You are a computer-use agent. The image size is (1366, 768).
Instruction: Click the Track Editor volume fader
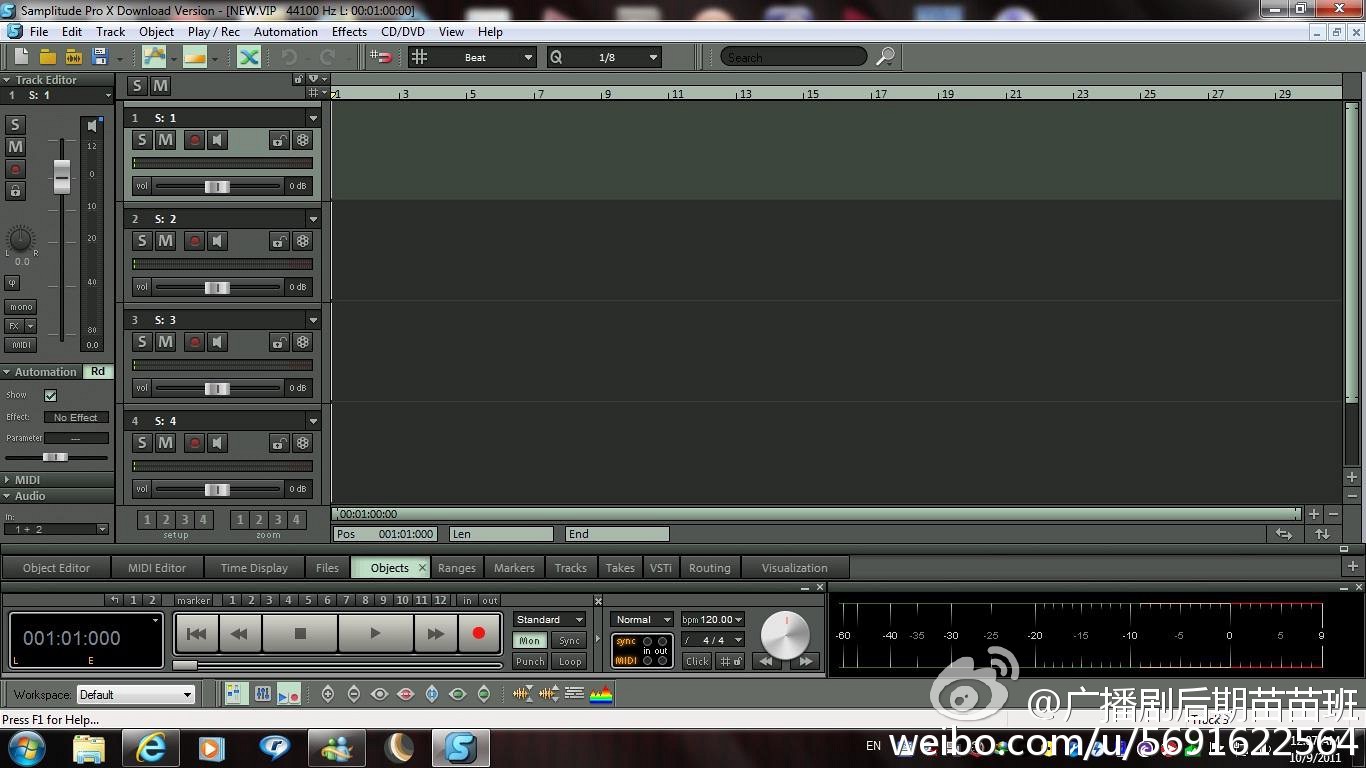point(62,176)
